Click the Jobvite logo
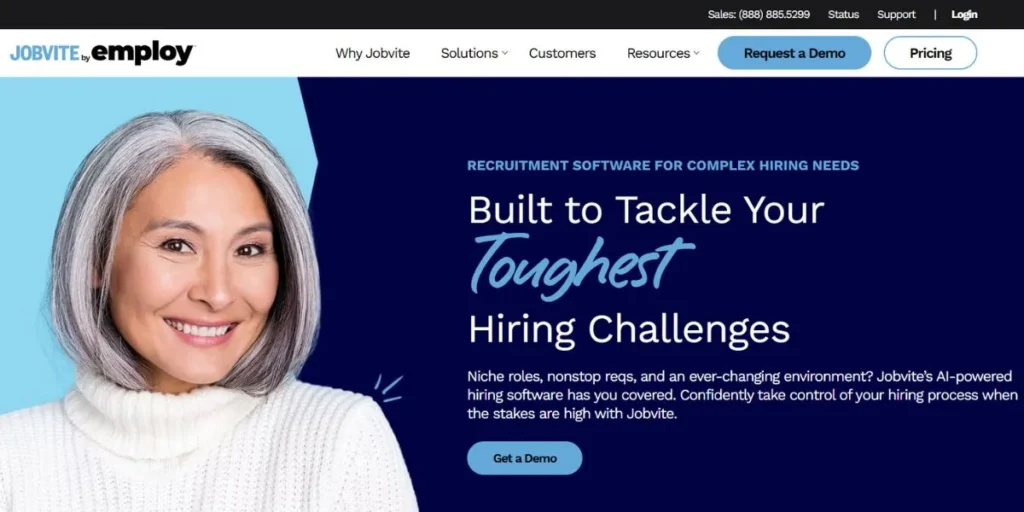This screenshot has width=1024, height=512. click(45, 54)
